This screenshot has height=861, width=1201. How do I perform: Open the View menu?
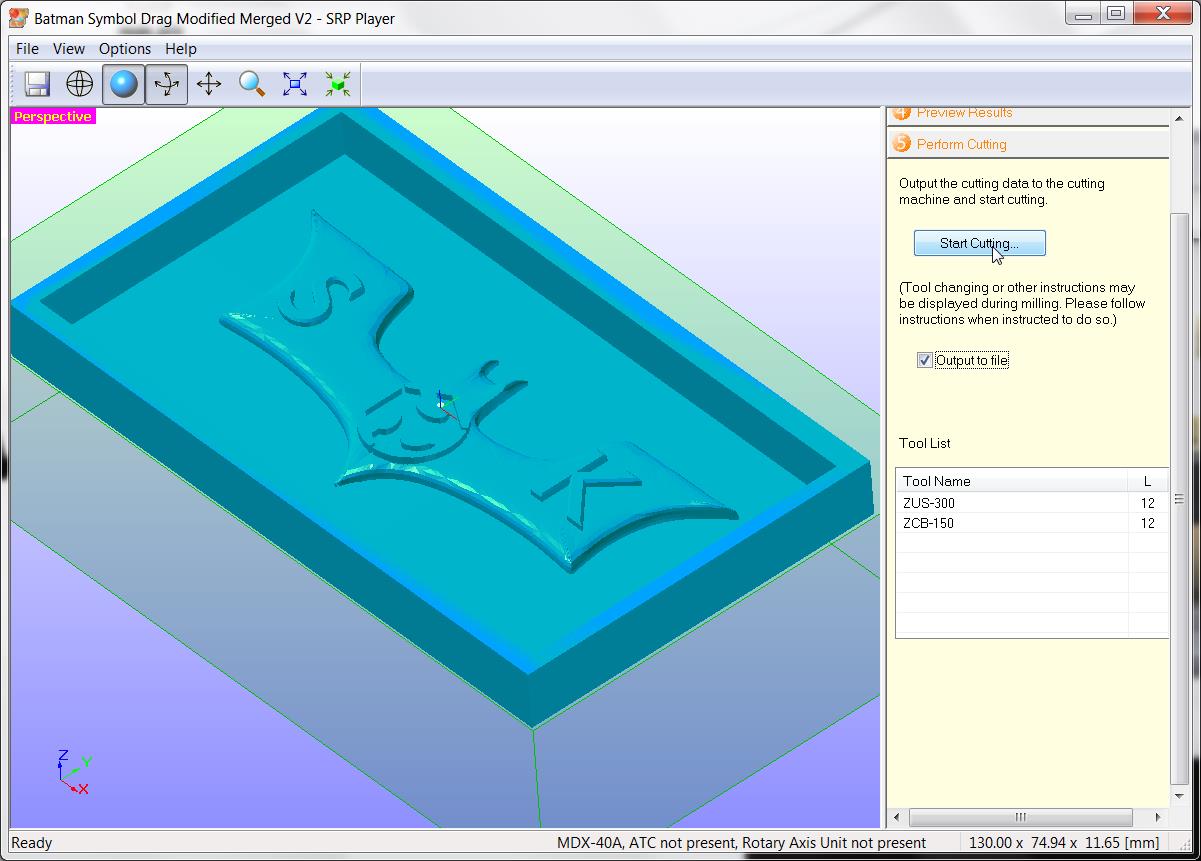tap(69, 48)
